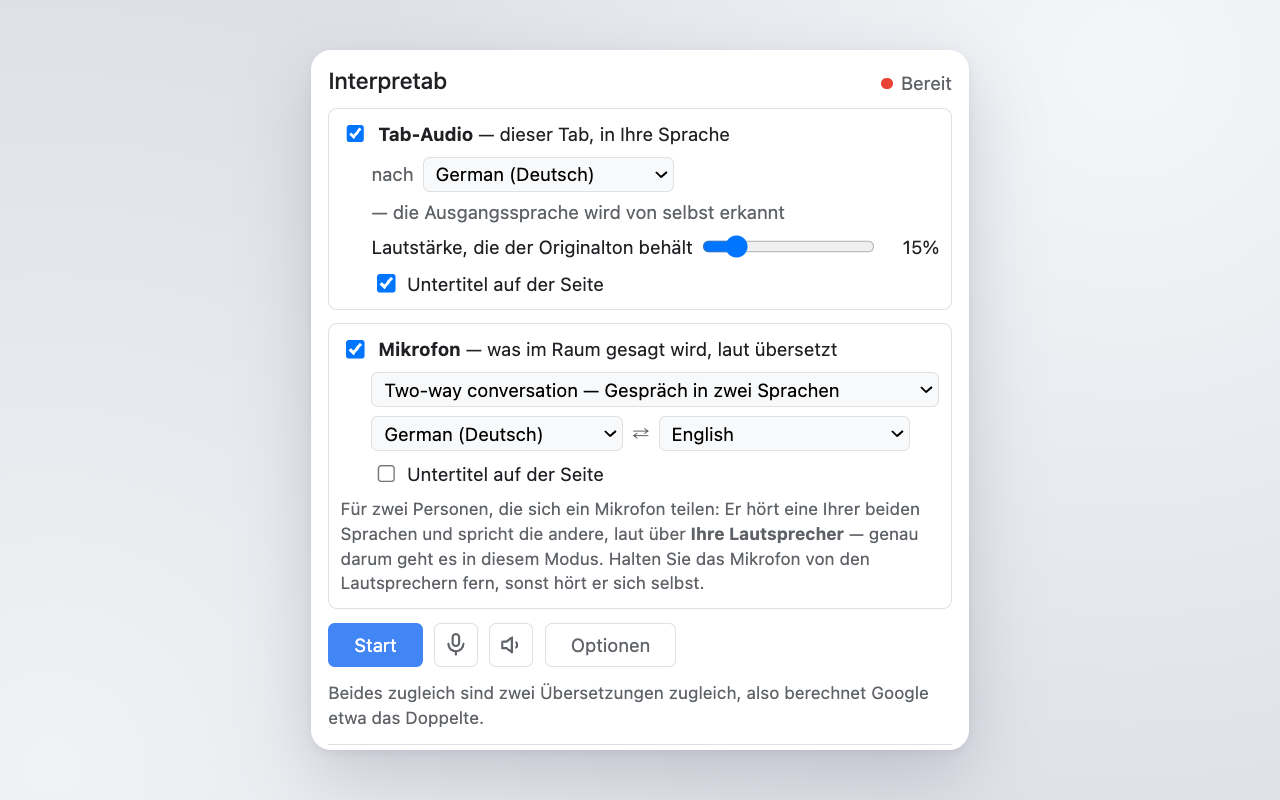Open the English language dropdown

784,434
